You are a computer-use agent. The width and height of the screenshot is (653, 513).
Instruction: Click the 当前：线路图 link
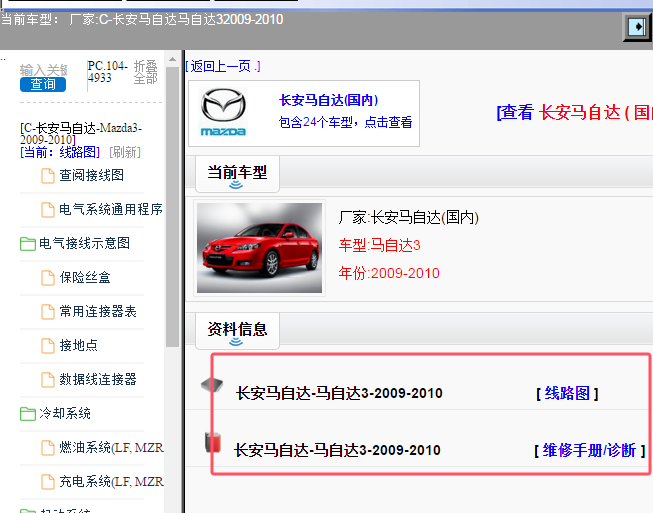[60, 152]
